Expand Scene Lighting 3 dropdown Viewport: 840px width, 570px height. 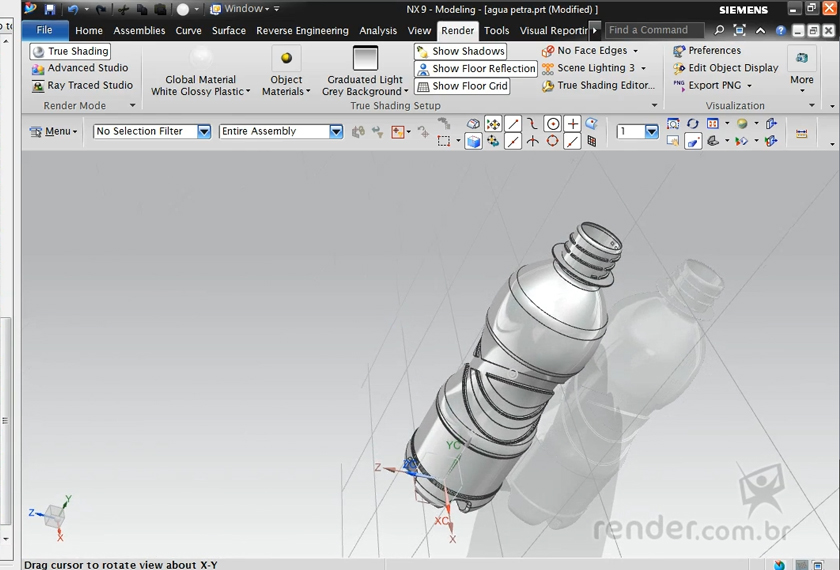643,69
